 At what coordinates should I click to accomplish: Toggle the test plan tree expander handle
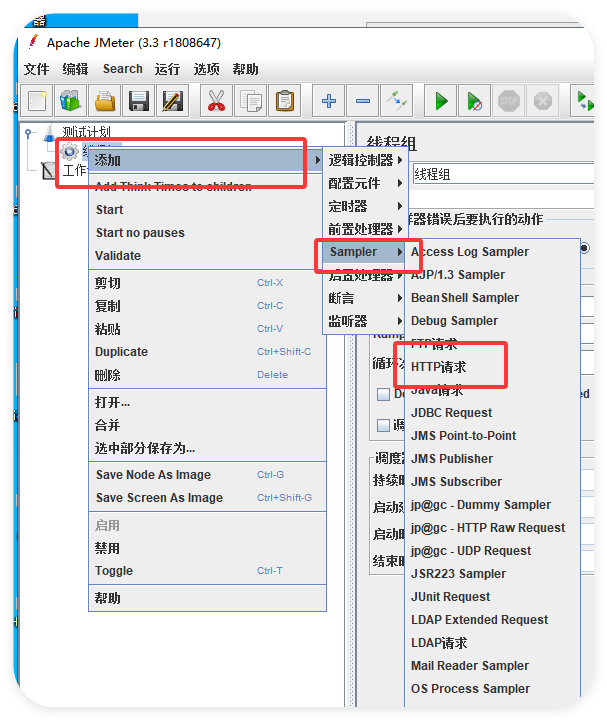pyautogui.click(x=28, y=133)
